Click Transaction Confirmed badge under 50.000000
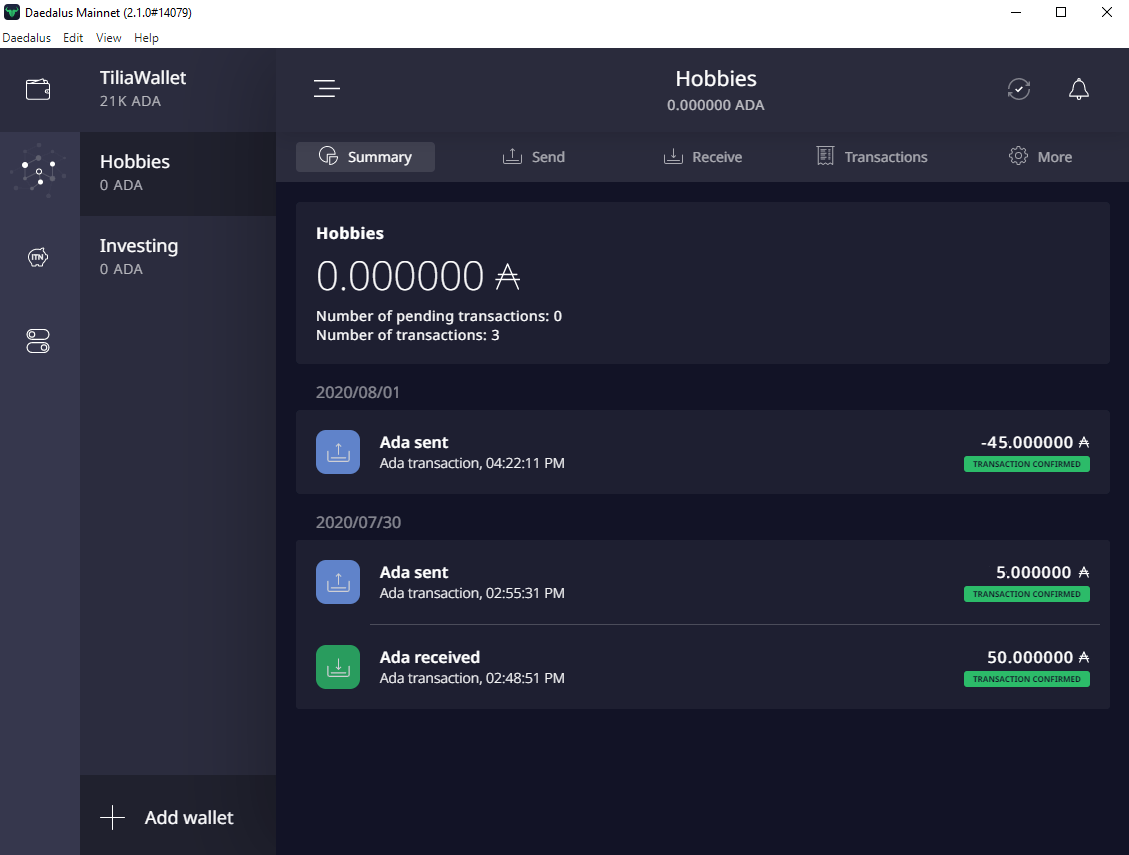 (x=1027, y=679)
